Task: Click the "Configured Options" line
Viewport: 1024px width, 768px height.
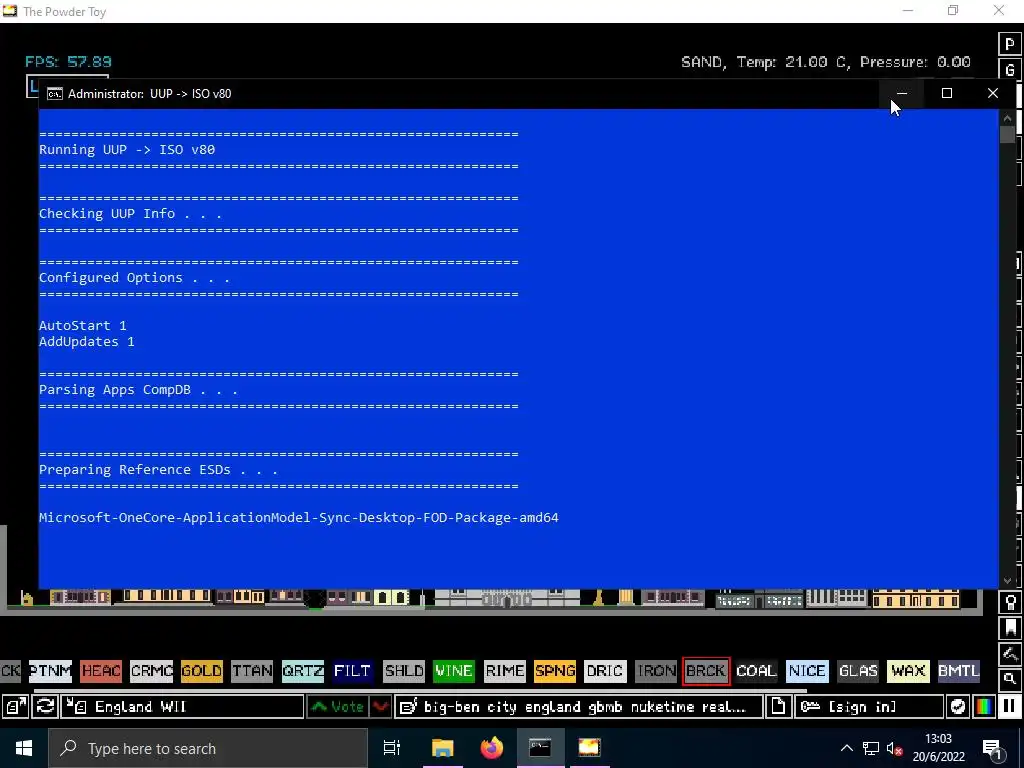Action: 135,278
